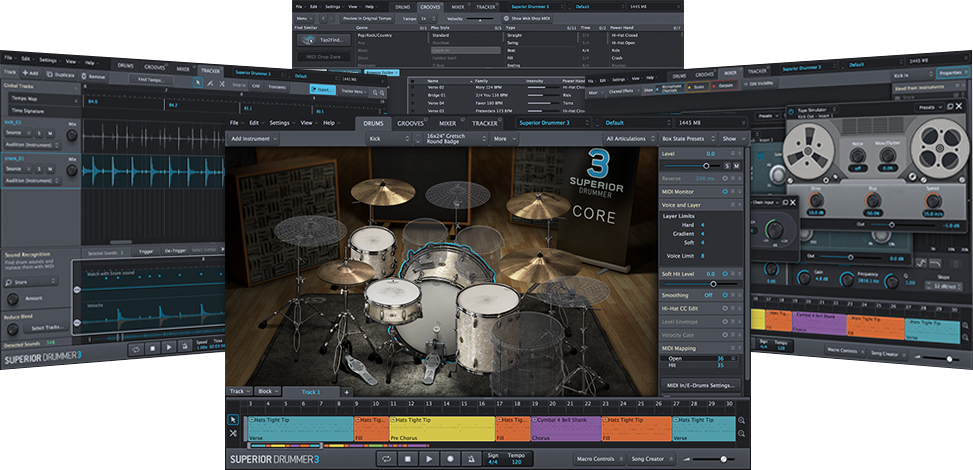This screenshot has width=973, height=470.
Task: Click Preview in Original Tempo in grooves window
Action: point(369,19)
